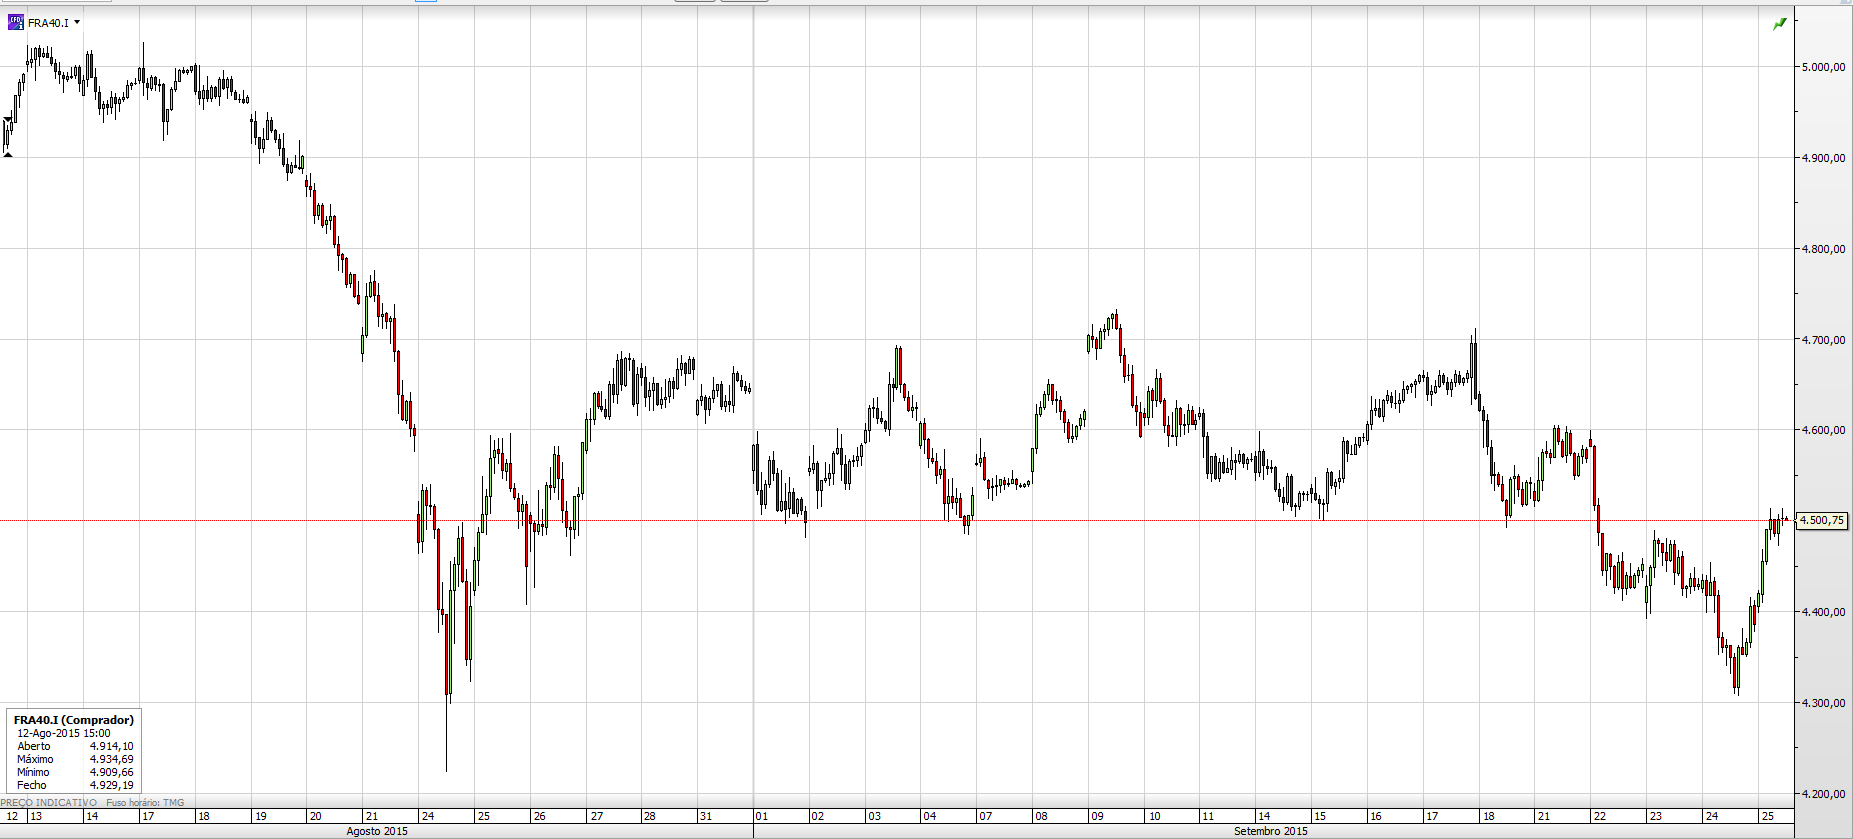Click the 01 September date marker
The image size is (1853, 839).
762,816
